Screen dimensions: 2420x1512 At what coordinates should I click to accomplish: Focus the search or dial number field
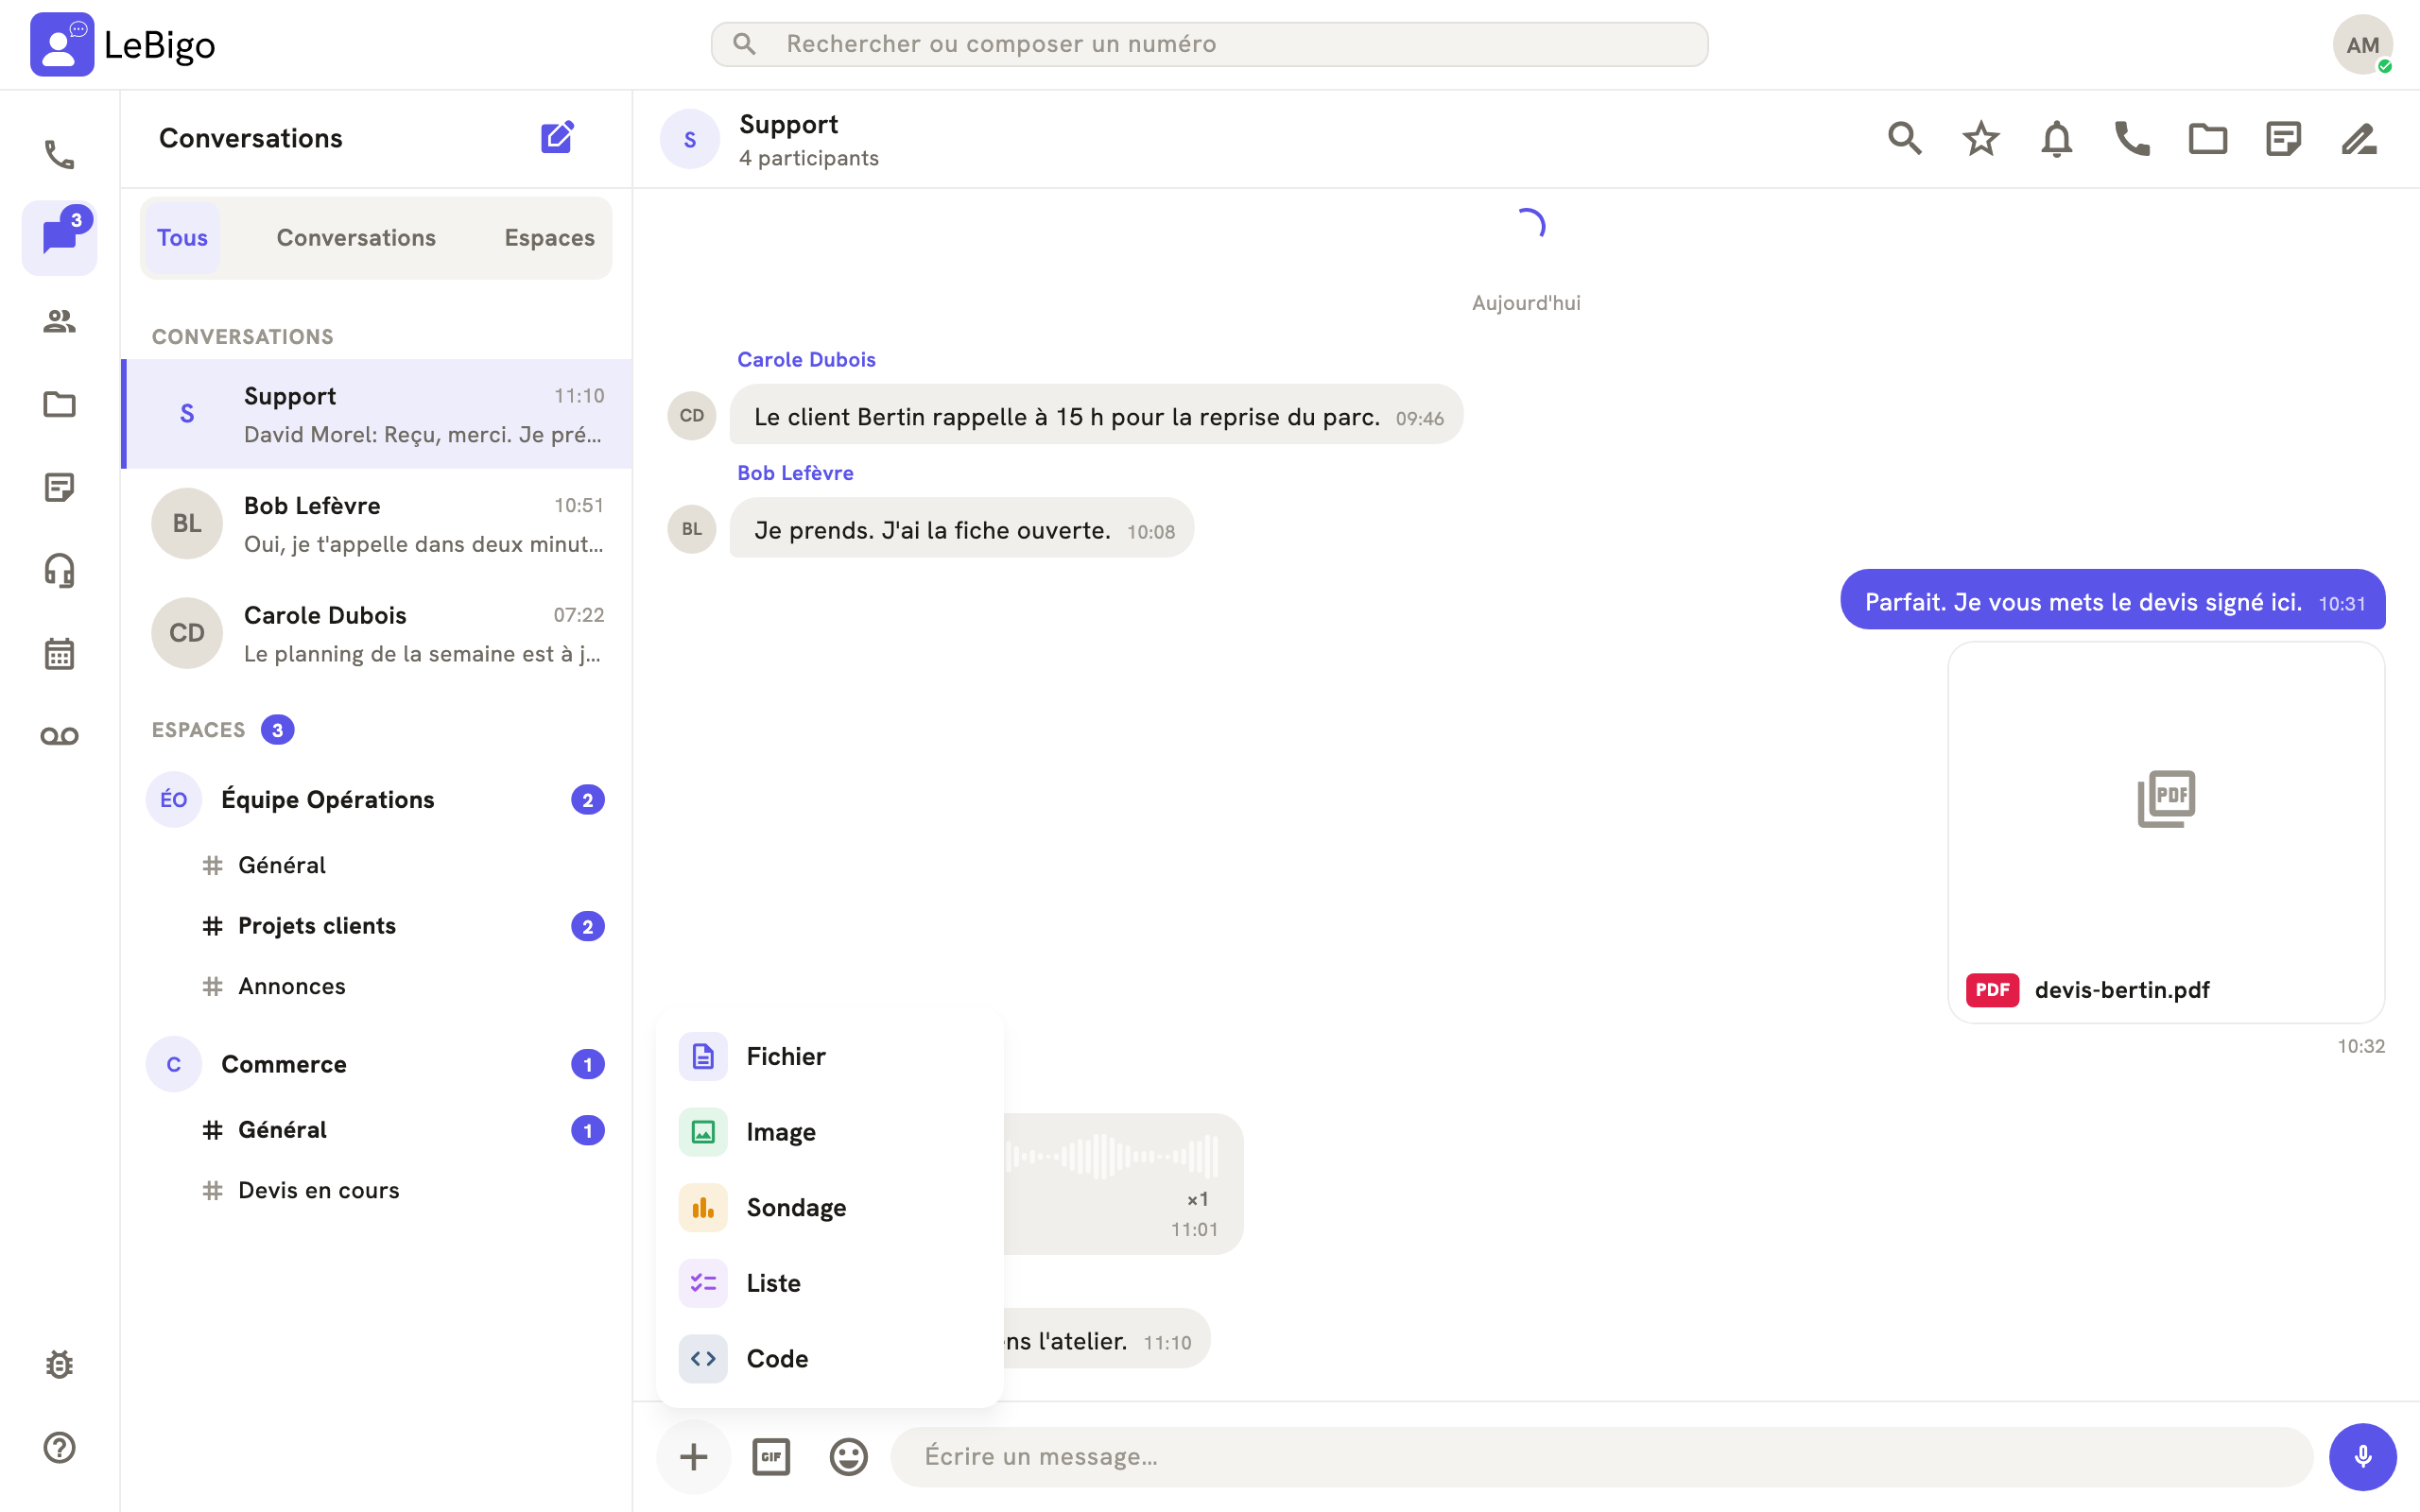pyautogui.click(x=1209, y=44)
